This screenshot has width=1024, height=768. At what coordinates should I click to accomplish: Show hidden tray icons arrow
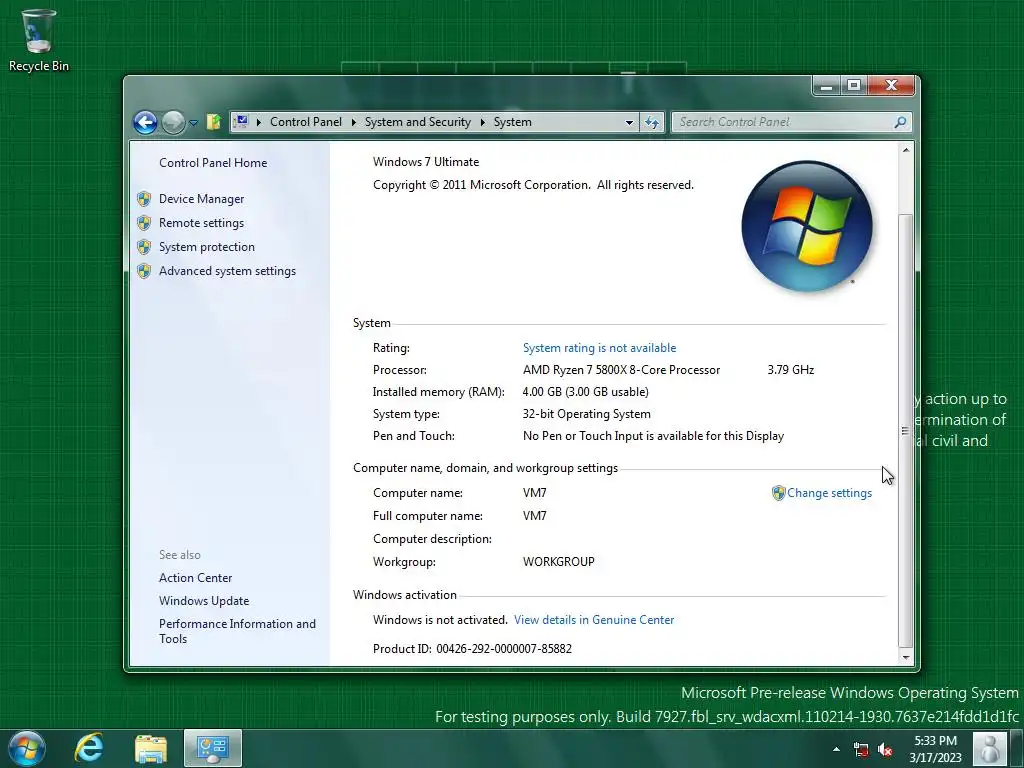(x=837, y=749)
